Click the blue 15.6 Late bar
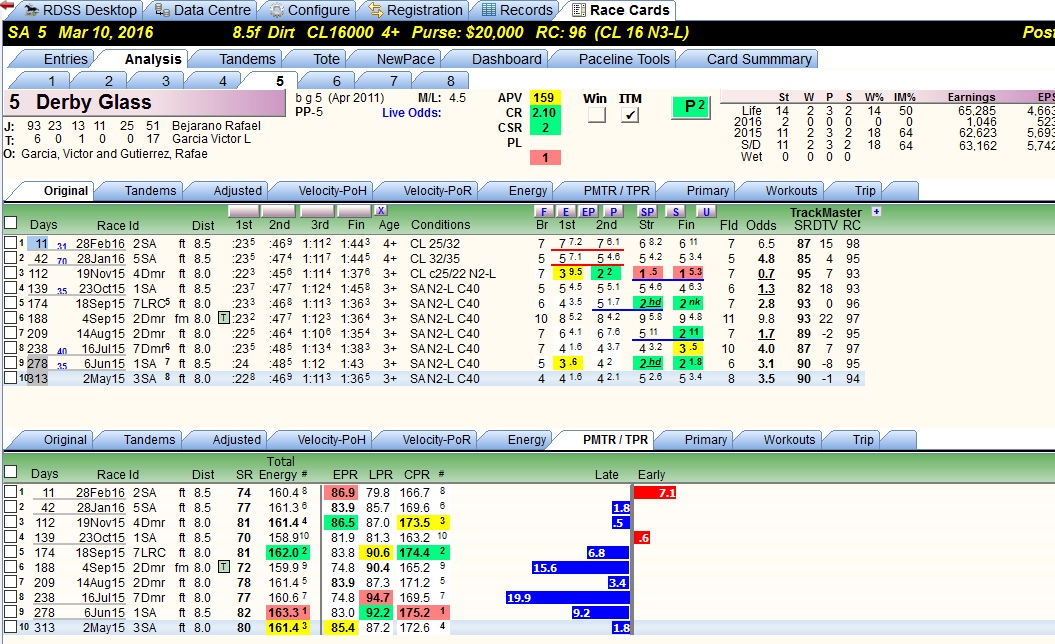1055x644 pixels. click(581, 568)
